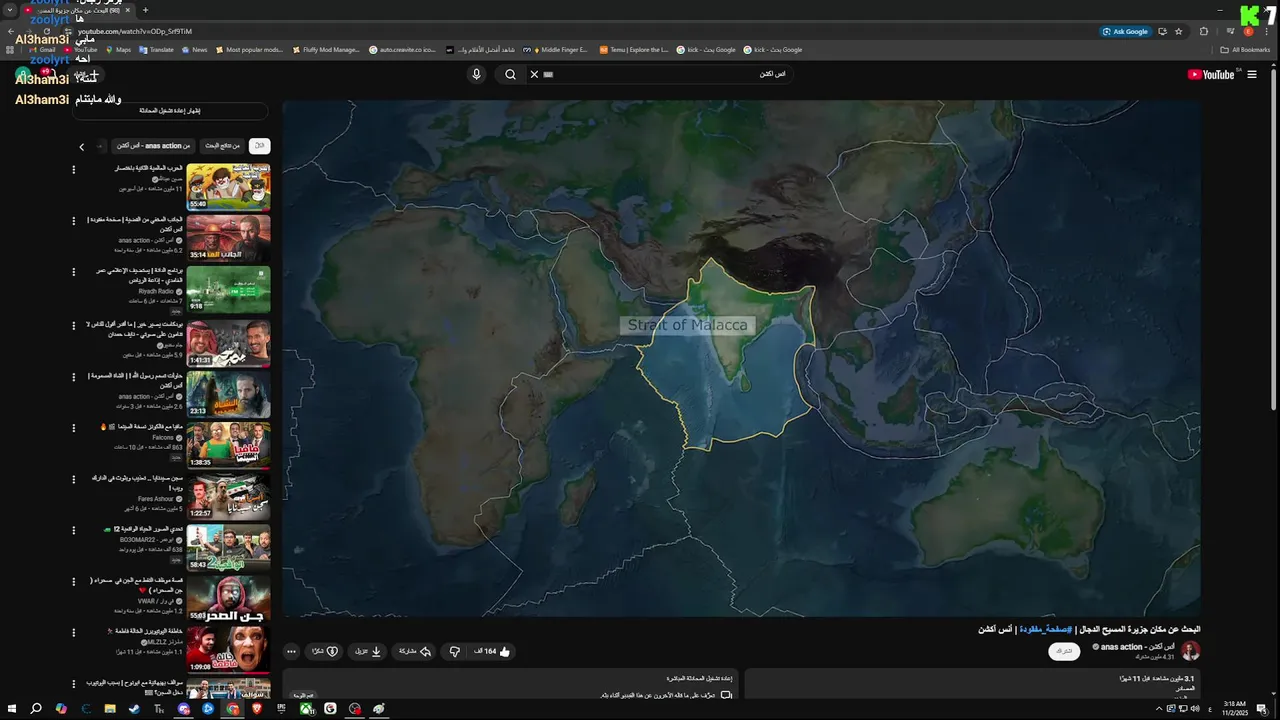Open the Fluffy Mod Manager bookmark
The width and height of the screenshot is (1280, 720).
coord(326,49)
